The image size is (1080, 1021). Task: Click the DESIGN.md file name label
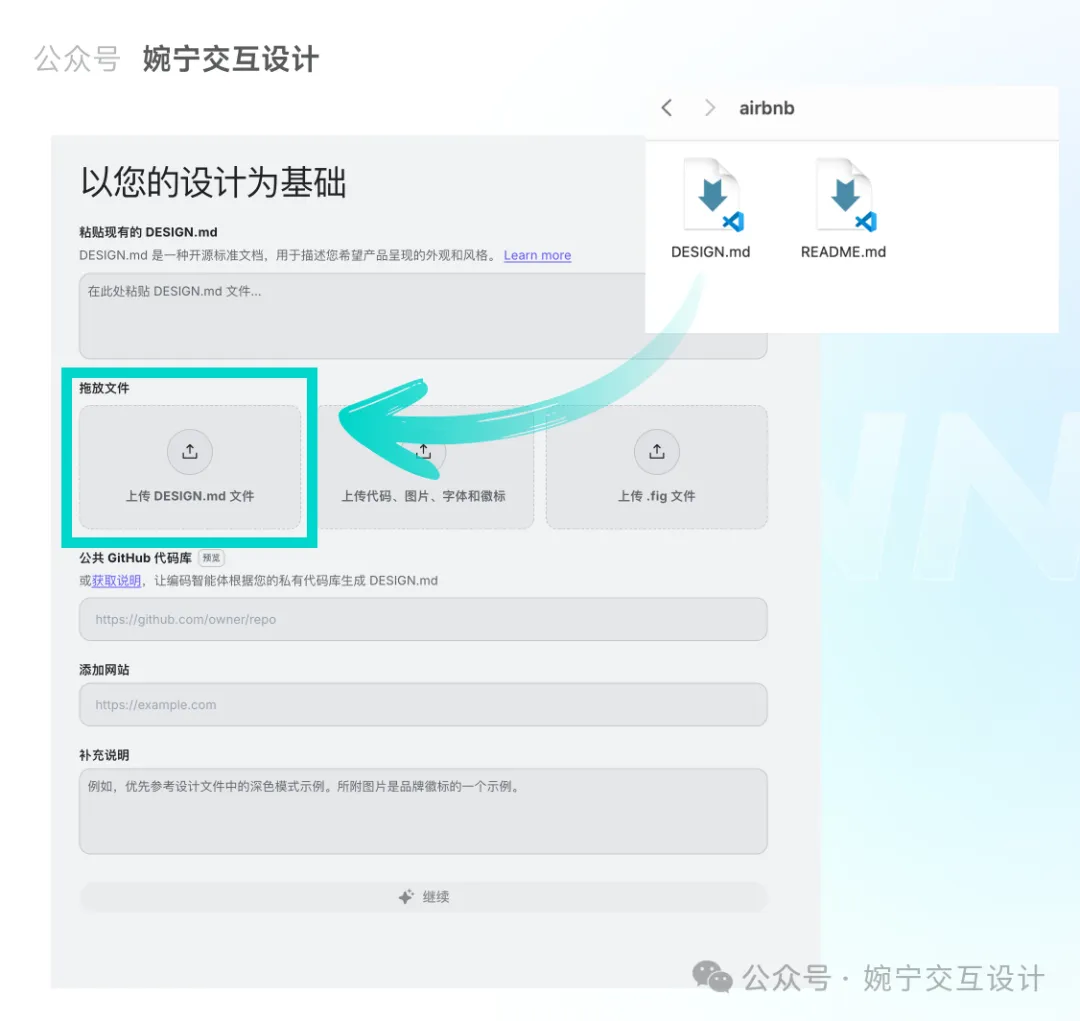[711, 252]
